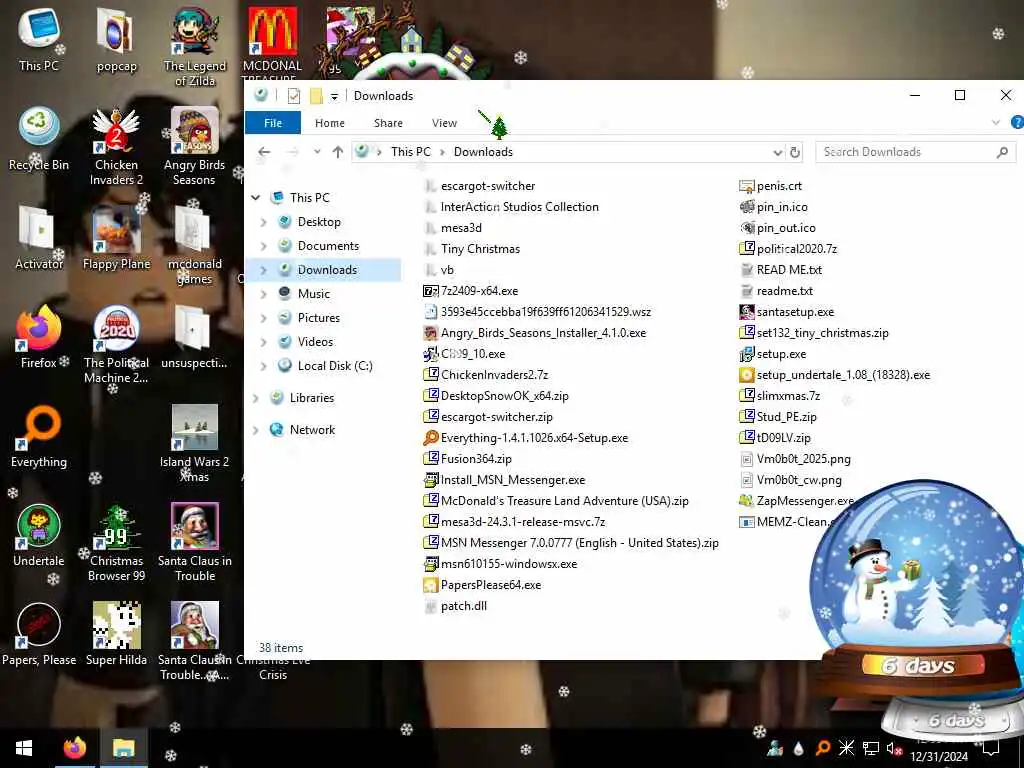This screenshot has height=768, width=1024.
Task: Expand the Network node
Action: 256,430
